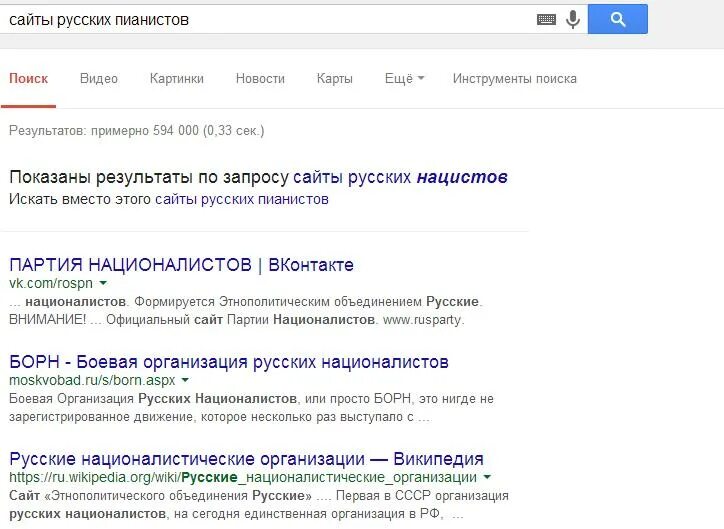Expand arrow next to moskvobad.ru/s/born.aspx
The width and height of the screenshot is (724, 529).
[185, 380]
